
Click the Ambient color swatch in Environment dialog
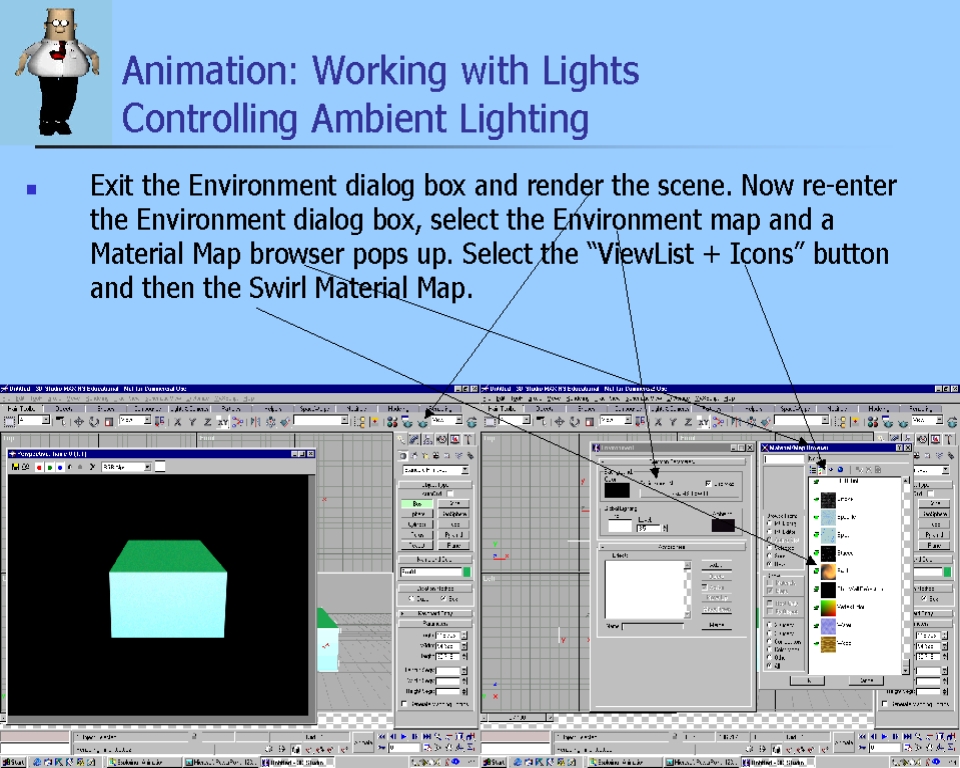(x=722, y=524)
